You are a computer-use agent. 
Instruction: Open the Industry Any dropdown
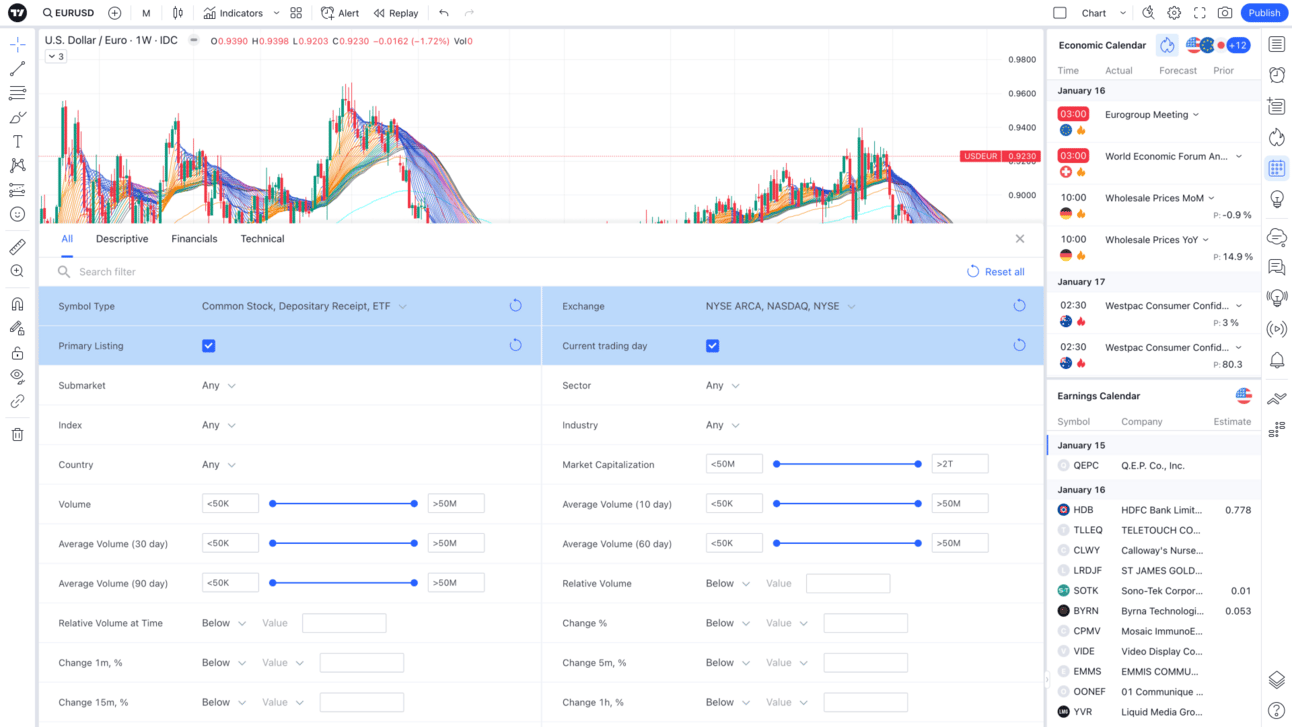[x=723, y=425]
